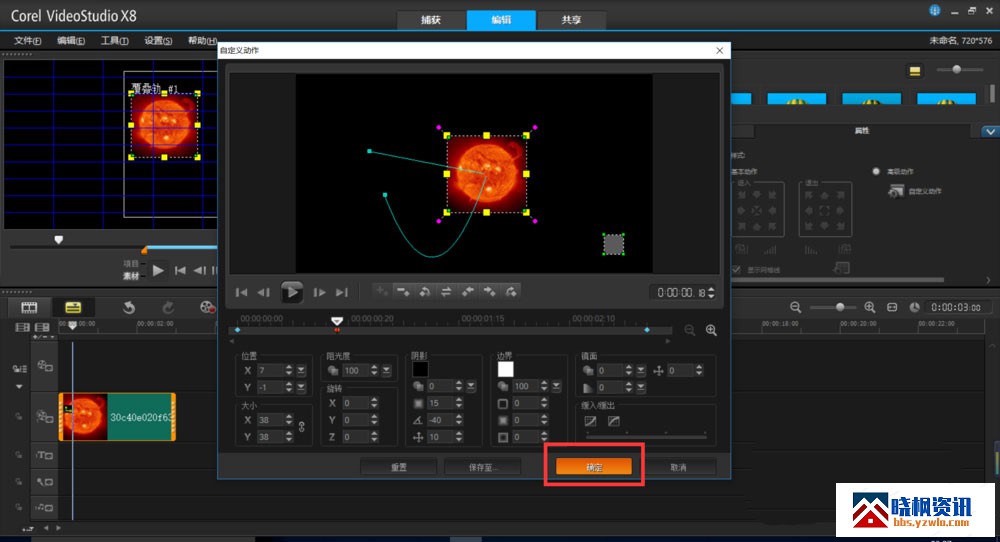This screenshot has height=542, width=1000.
Task: Select the 高级动作 radio button
Action: click(x=876, y=172)
